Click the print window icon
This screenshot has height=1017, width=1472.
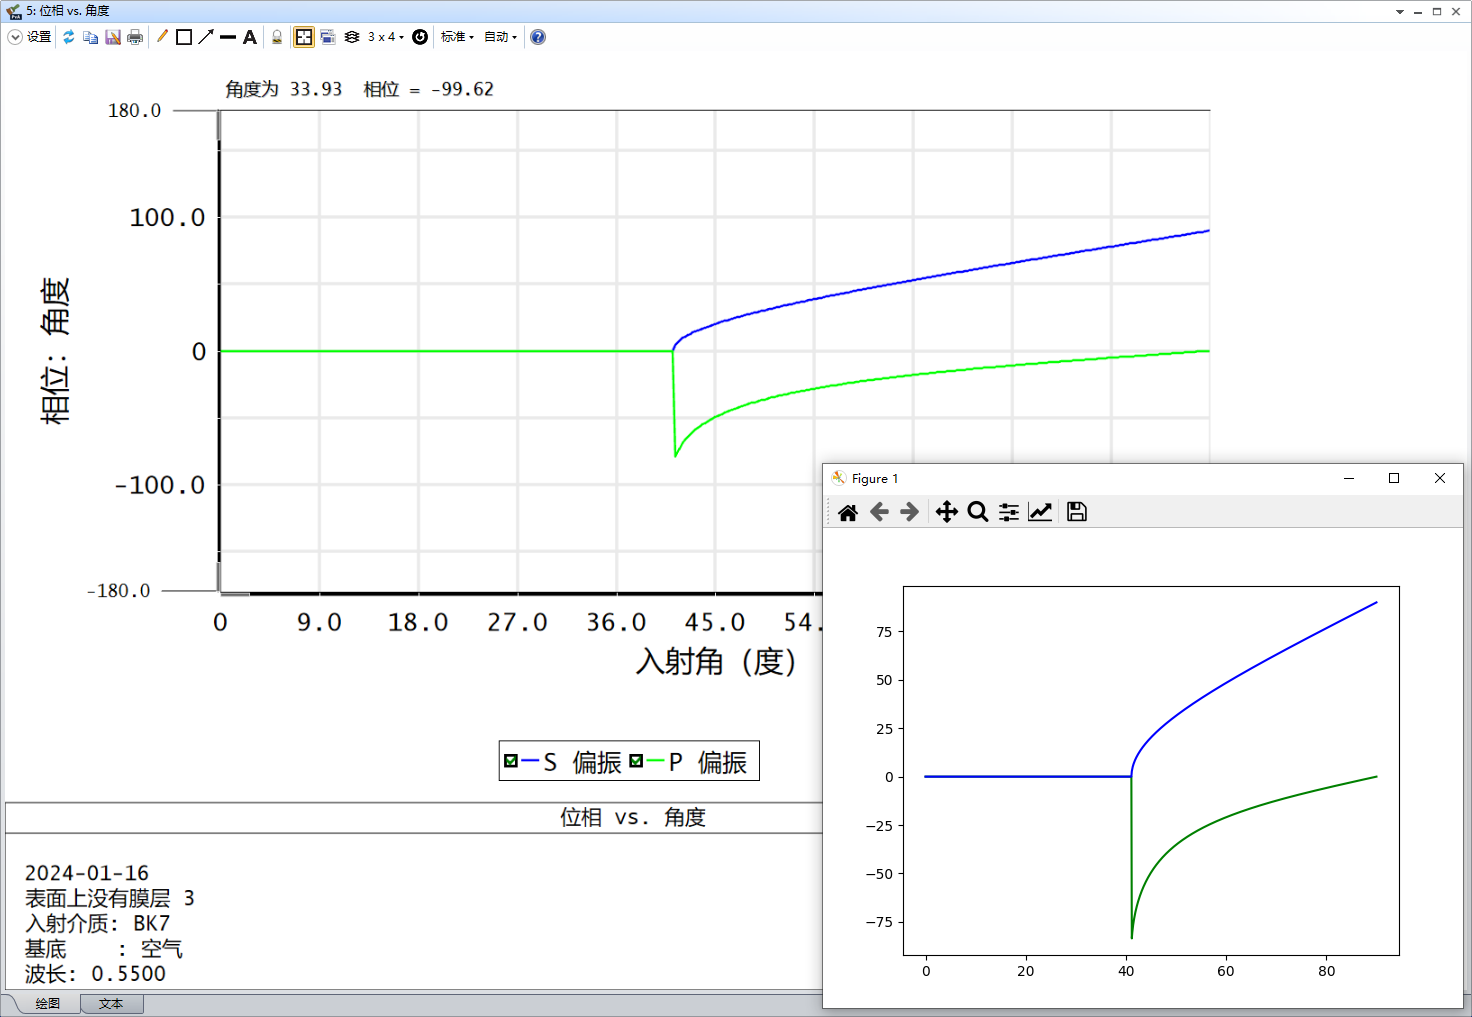[135, 37]
